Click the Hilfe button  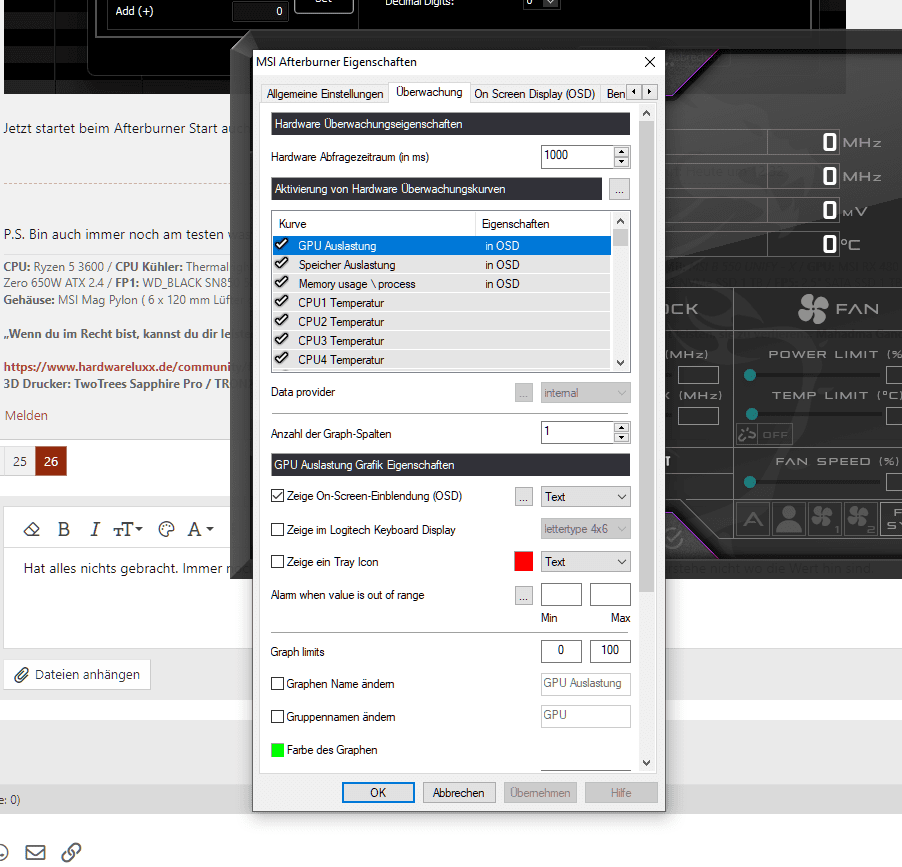[621, 793]
